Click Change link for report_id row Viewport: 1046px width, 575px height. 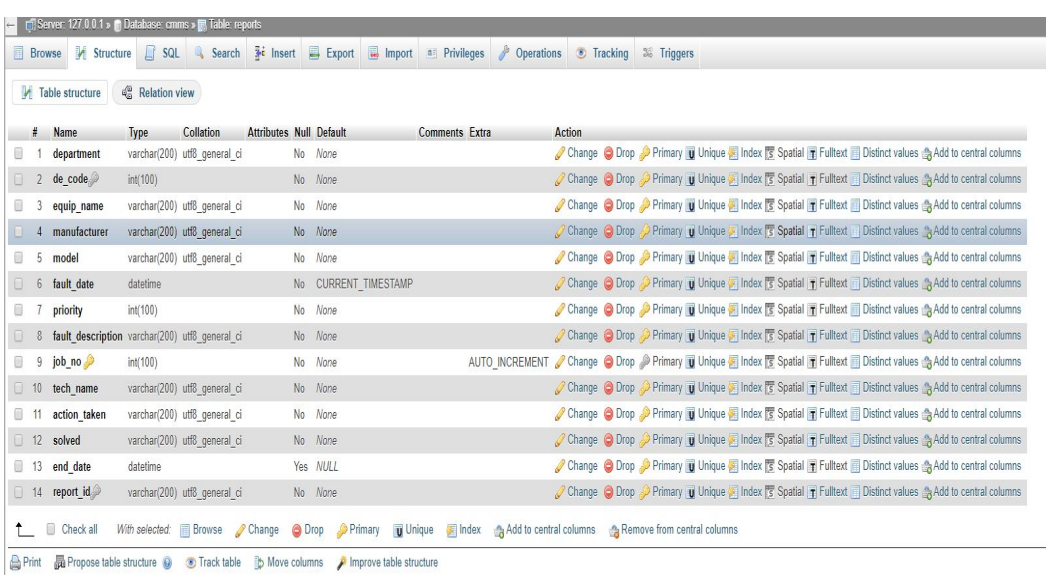tap(582, 492)
